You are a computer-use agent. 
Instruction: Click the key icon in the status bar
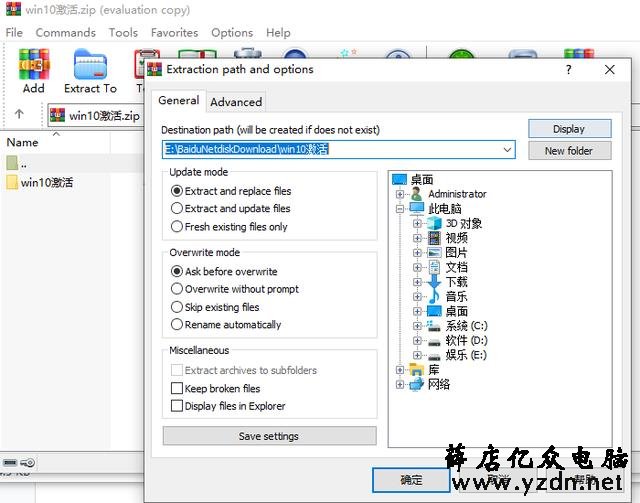(x=27, y=463)
